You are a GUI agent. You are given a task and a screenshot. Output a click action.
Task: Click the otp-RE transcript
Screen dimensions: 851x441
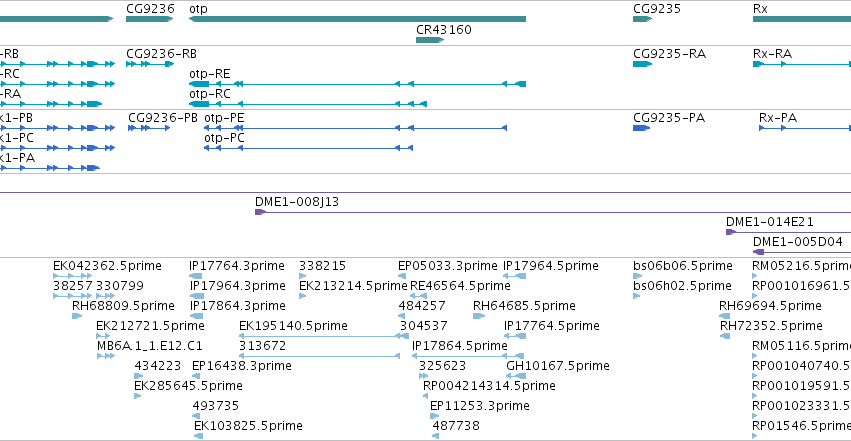pyautogui.click(x=357, y=84)
